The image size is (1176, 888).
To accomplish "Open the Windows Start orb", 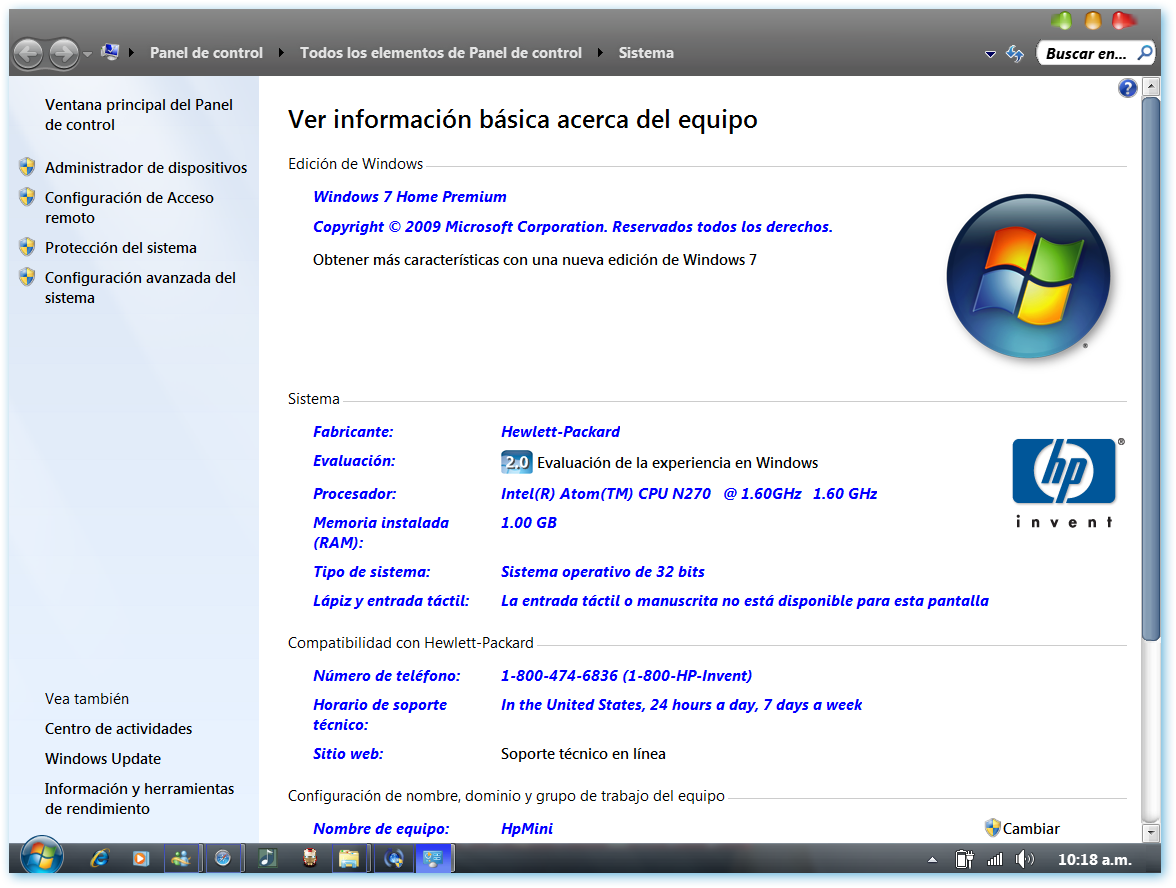I will coord(41,857).
